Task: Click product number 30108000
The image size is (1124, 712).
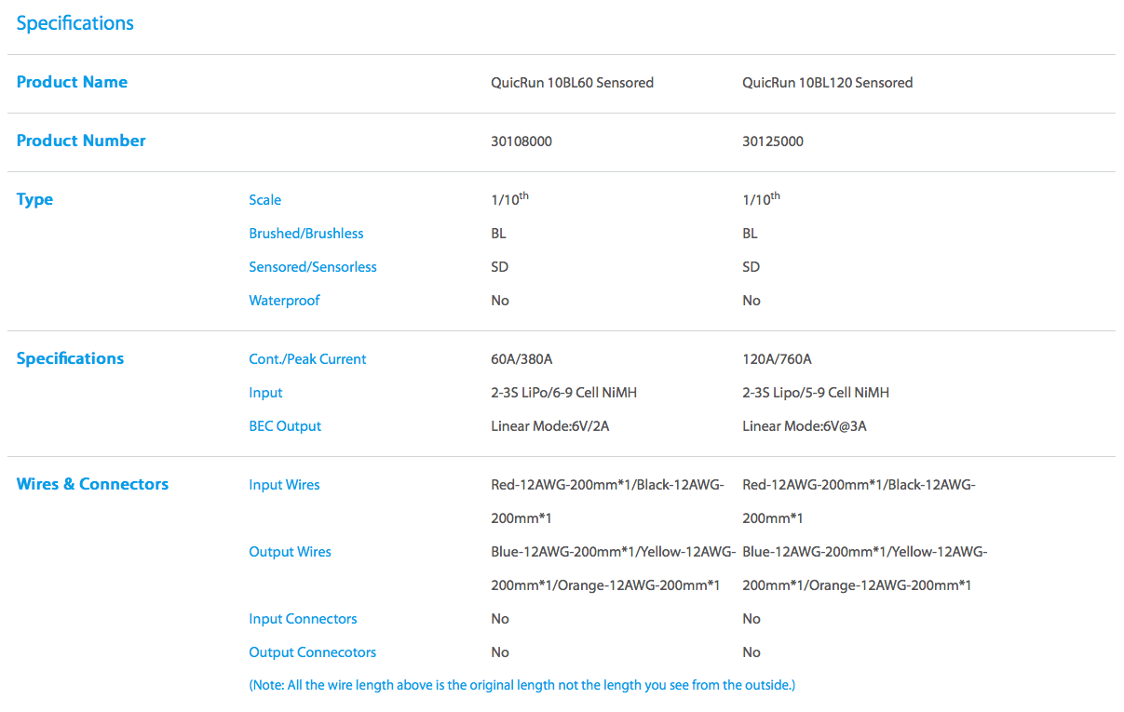Action: pos(521,142)
